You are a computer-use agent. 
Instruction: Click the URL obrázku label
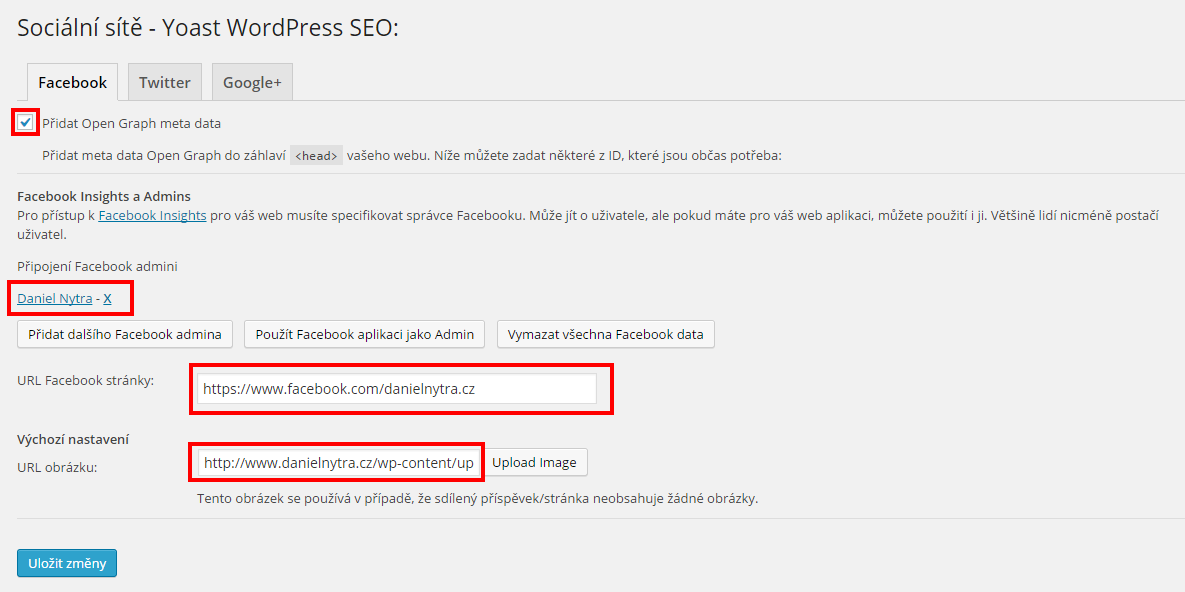pyautogui.click(x=57, y=466)
